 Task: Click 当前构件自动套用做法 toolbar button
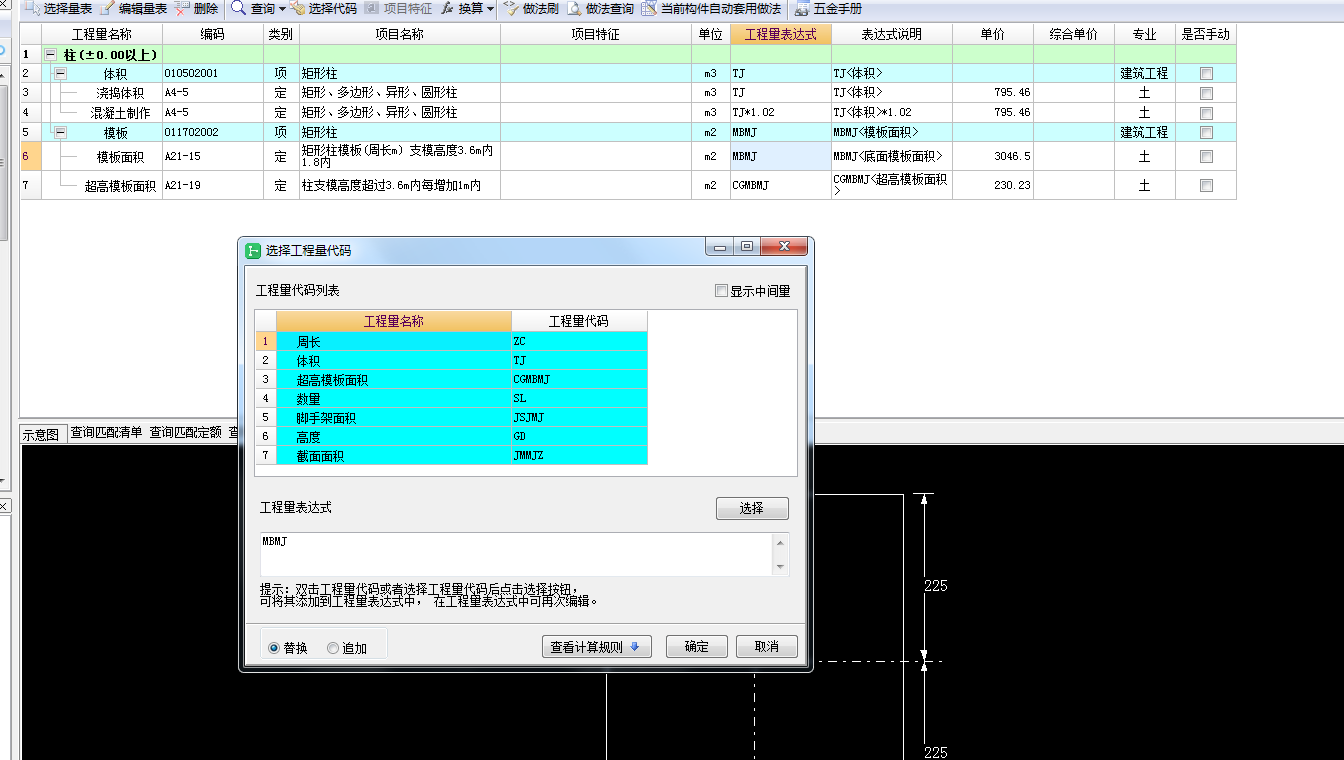click(x=711, y=9)
